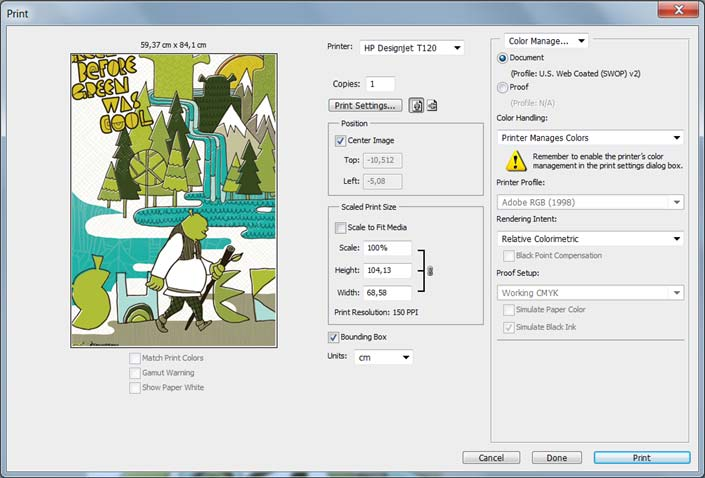Click the poster print preview thumbnail

point(174,201)
